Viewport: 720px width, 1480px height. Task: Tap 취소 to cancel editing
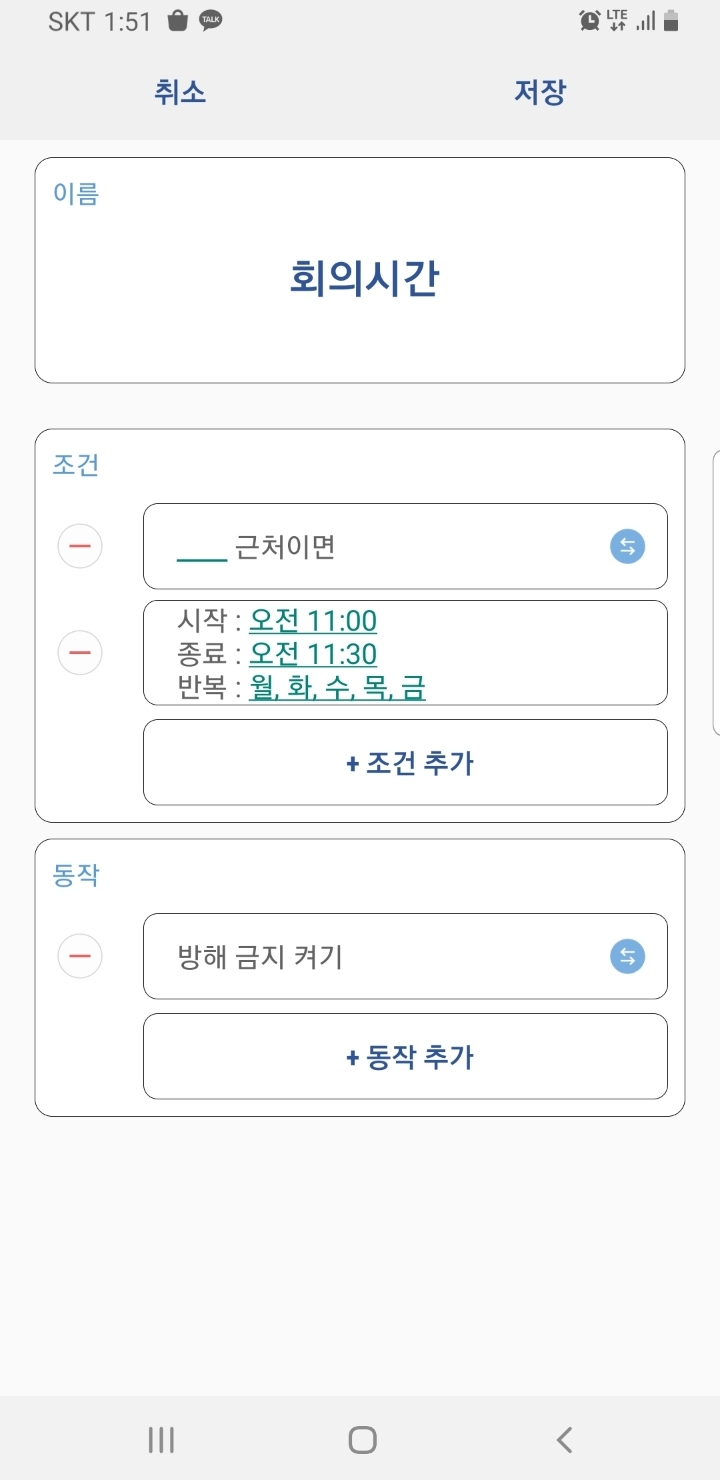click(180, 92)
